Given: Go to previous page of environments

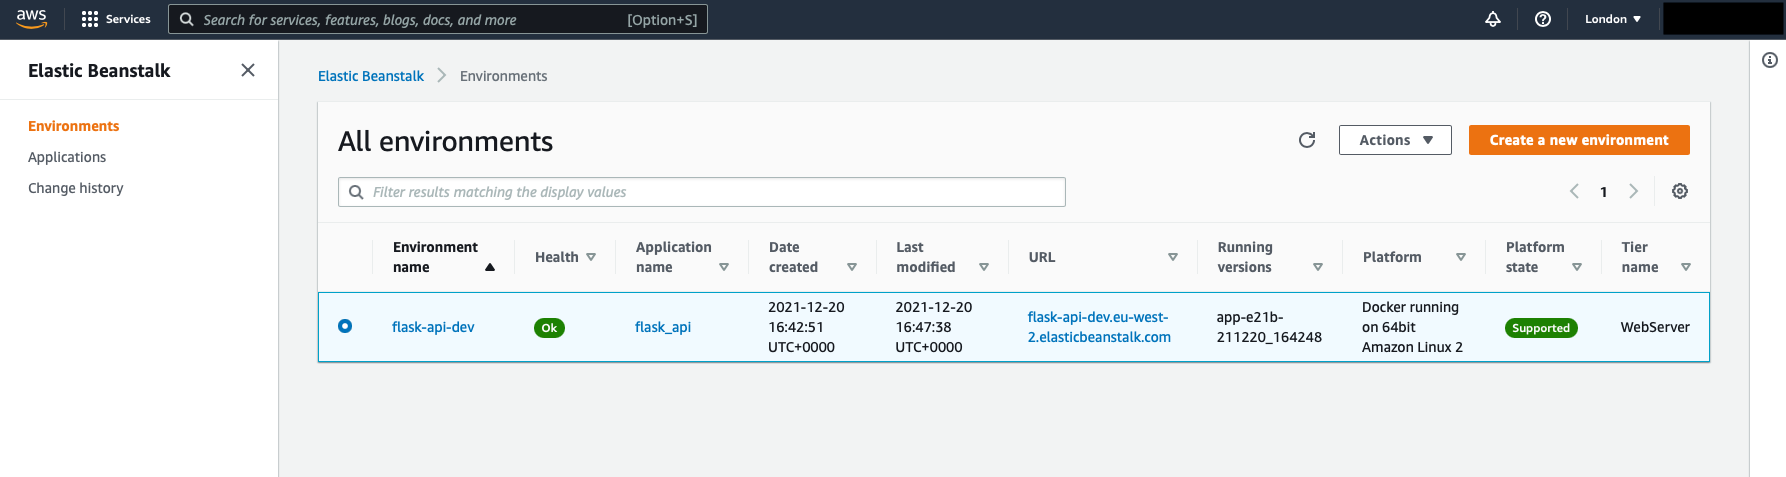Looking at the screenshot, I should click(1574, 191).
